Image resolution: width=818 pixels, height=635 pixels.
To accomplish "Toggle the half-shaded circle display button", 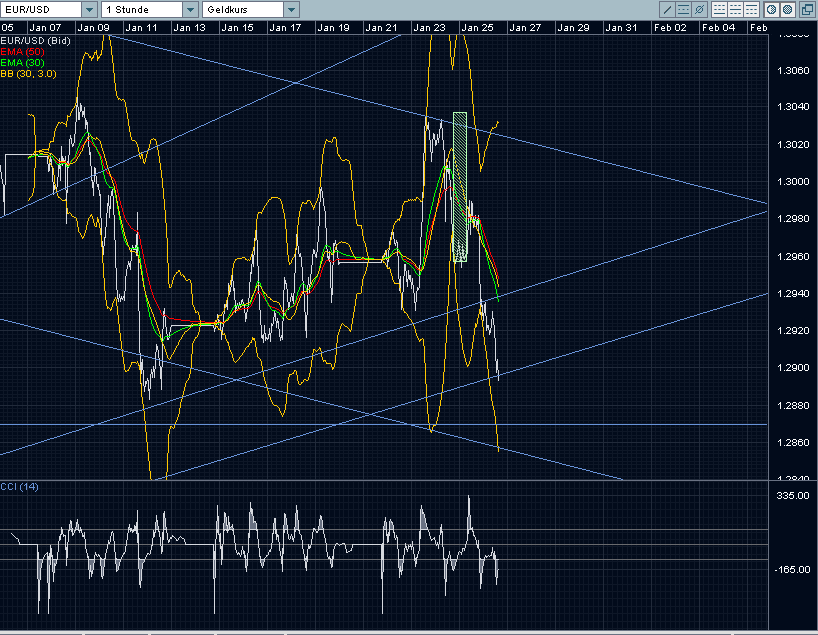I will click(772, 9).
